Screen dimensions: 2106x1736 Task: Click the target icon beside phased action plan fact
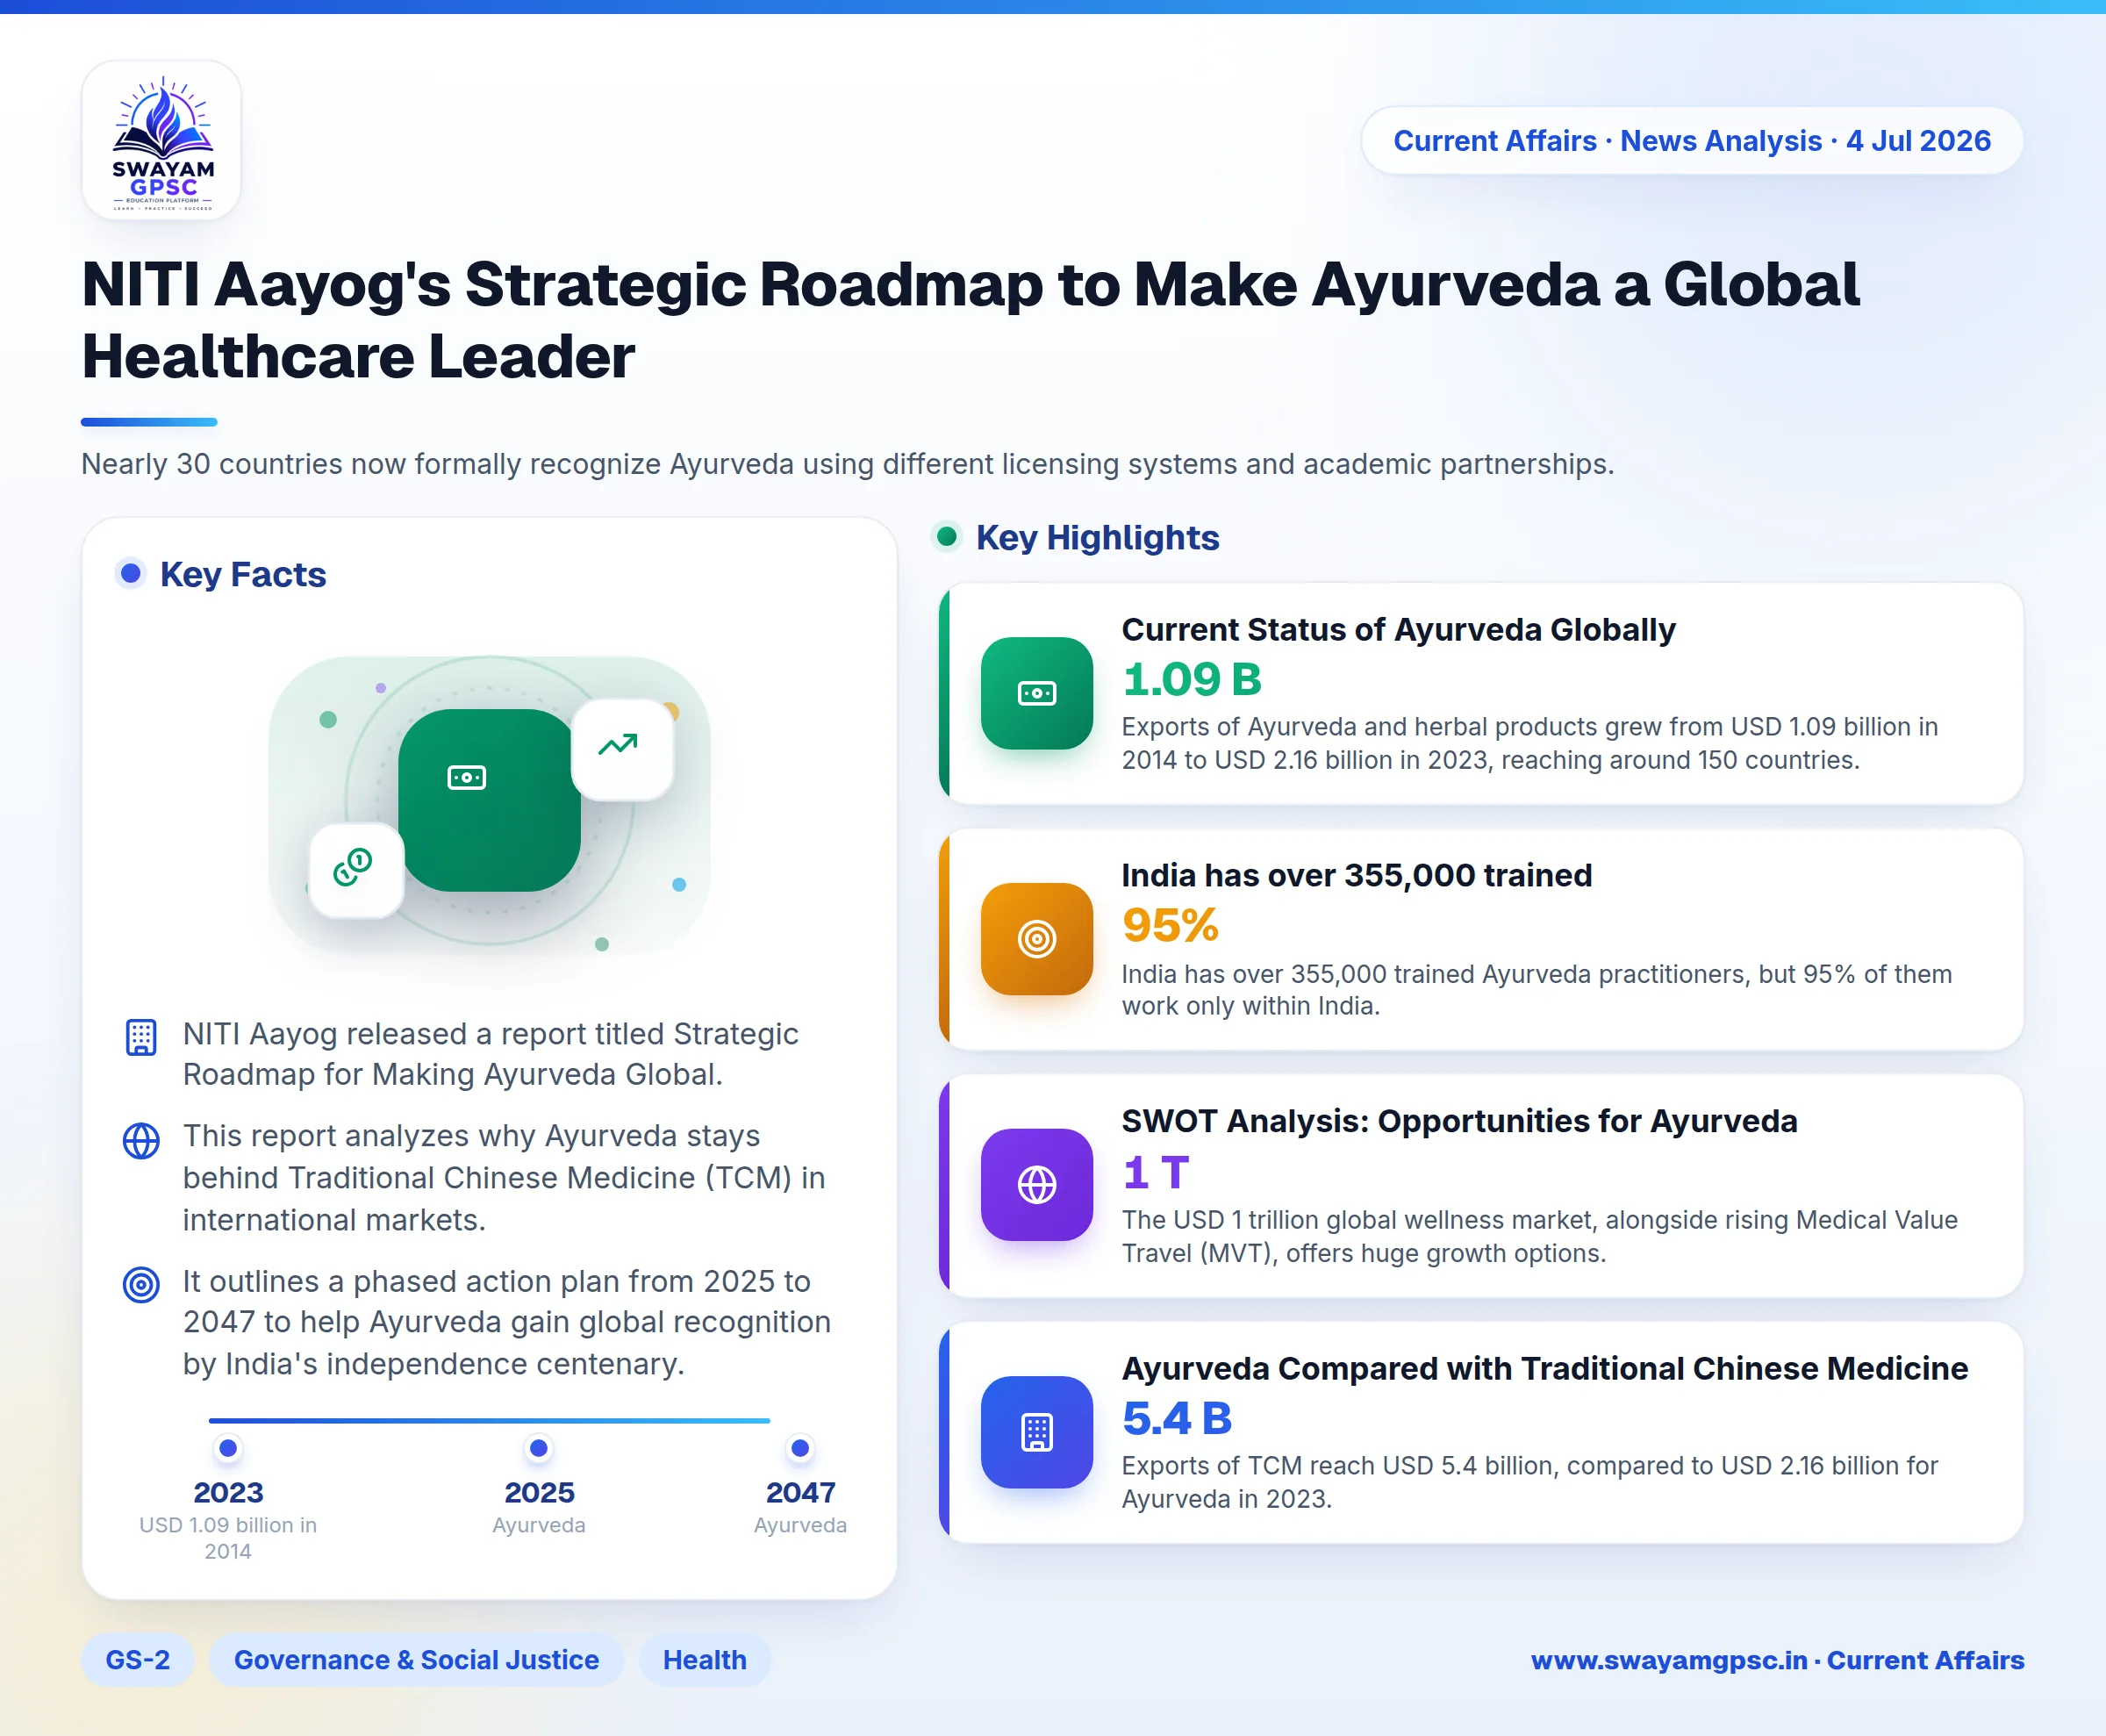141,1284
